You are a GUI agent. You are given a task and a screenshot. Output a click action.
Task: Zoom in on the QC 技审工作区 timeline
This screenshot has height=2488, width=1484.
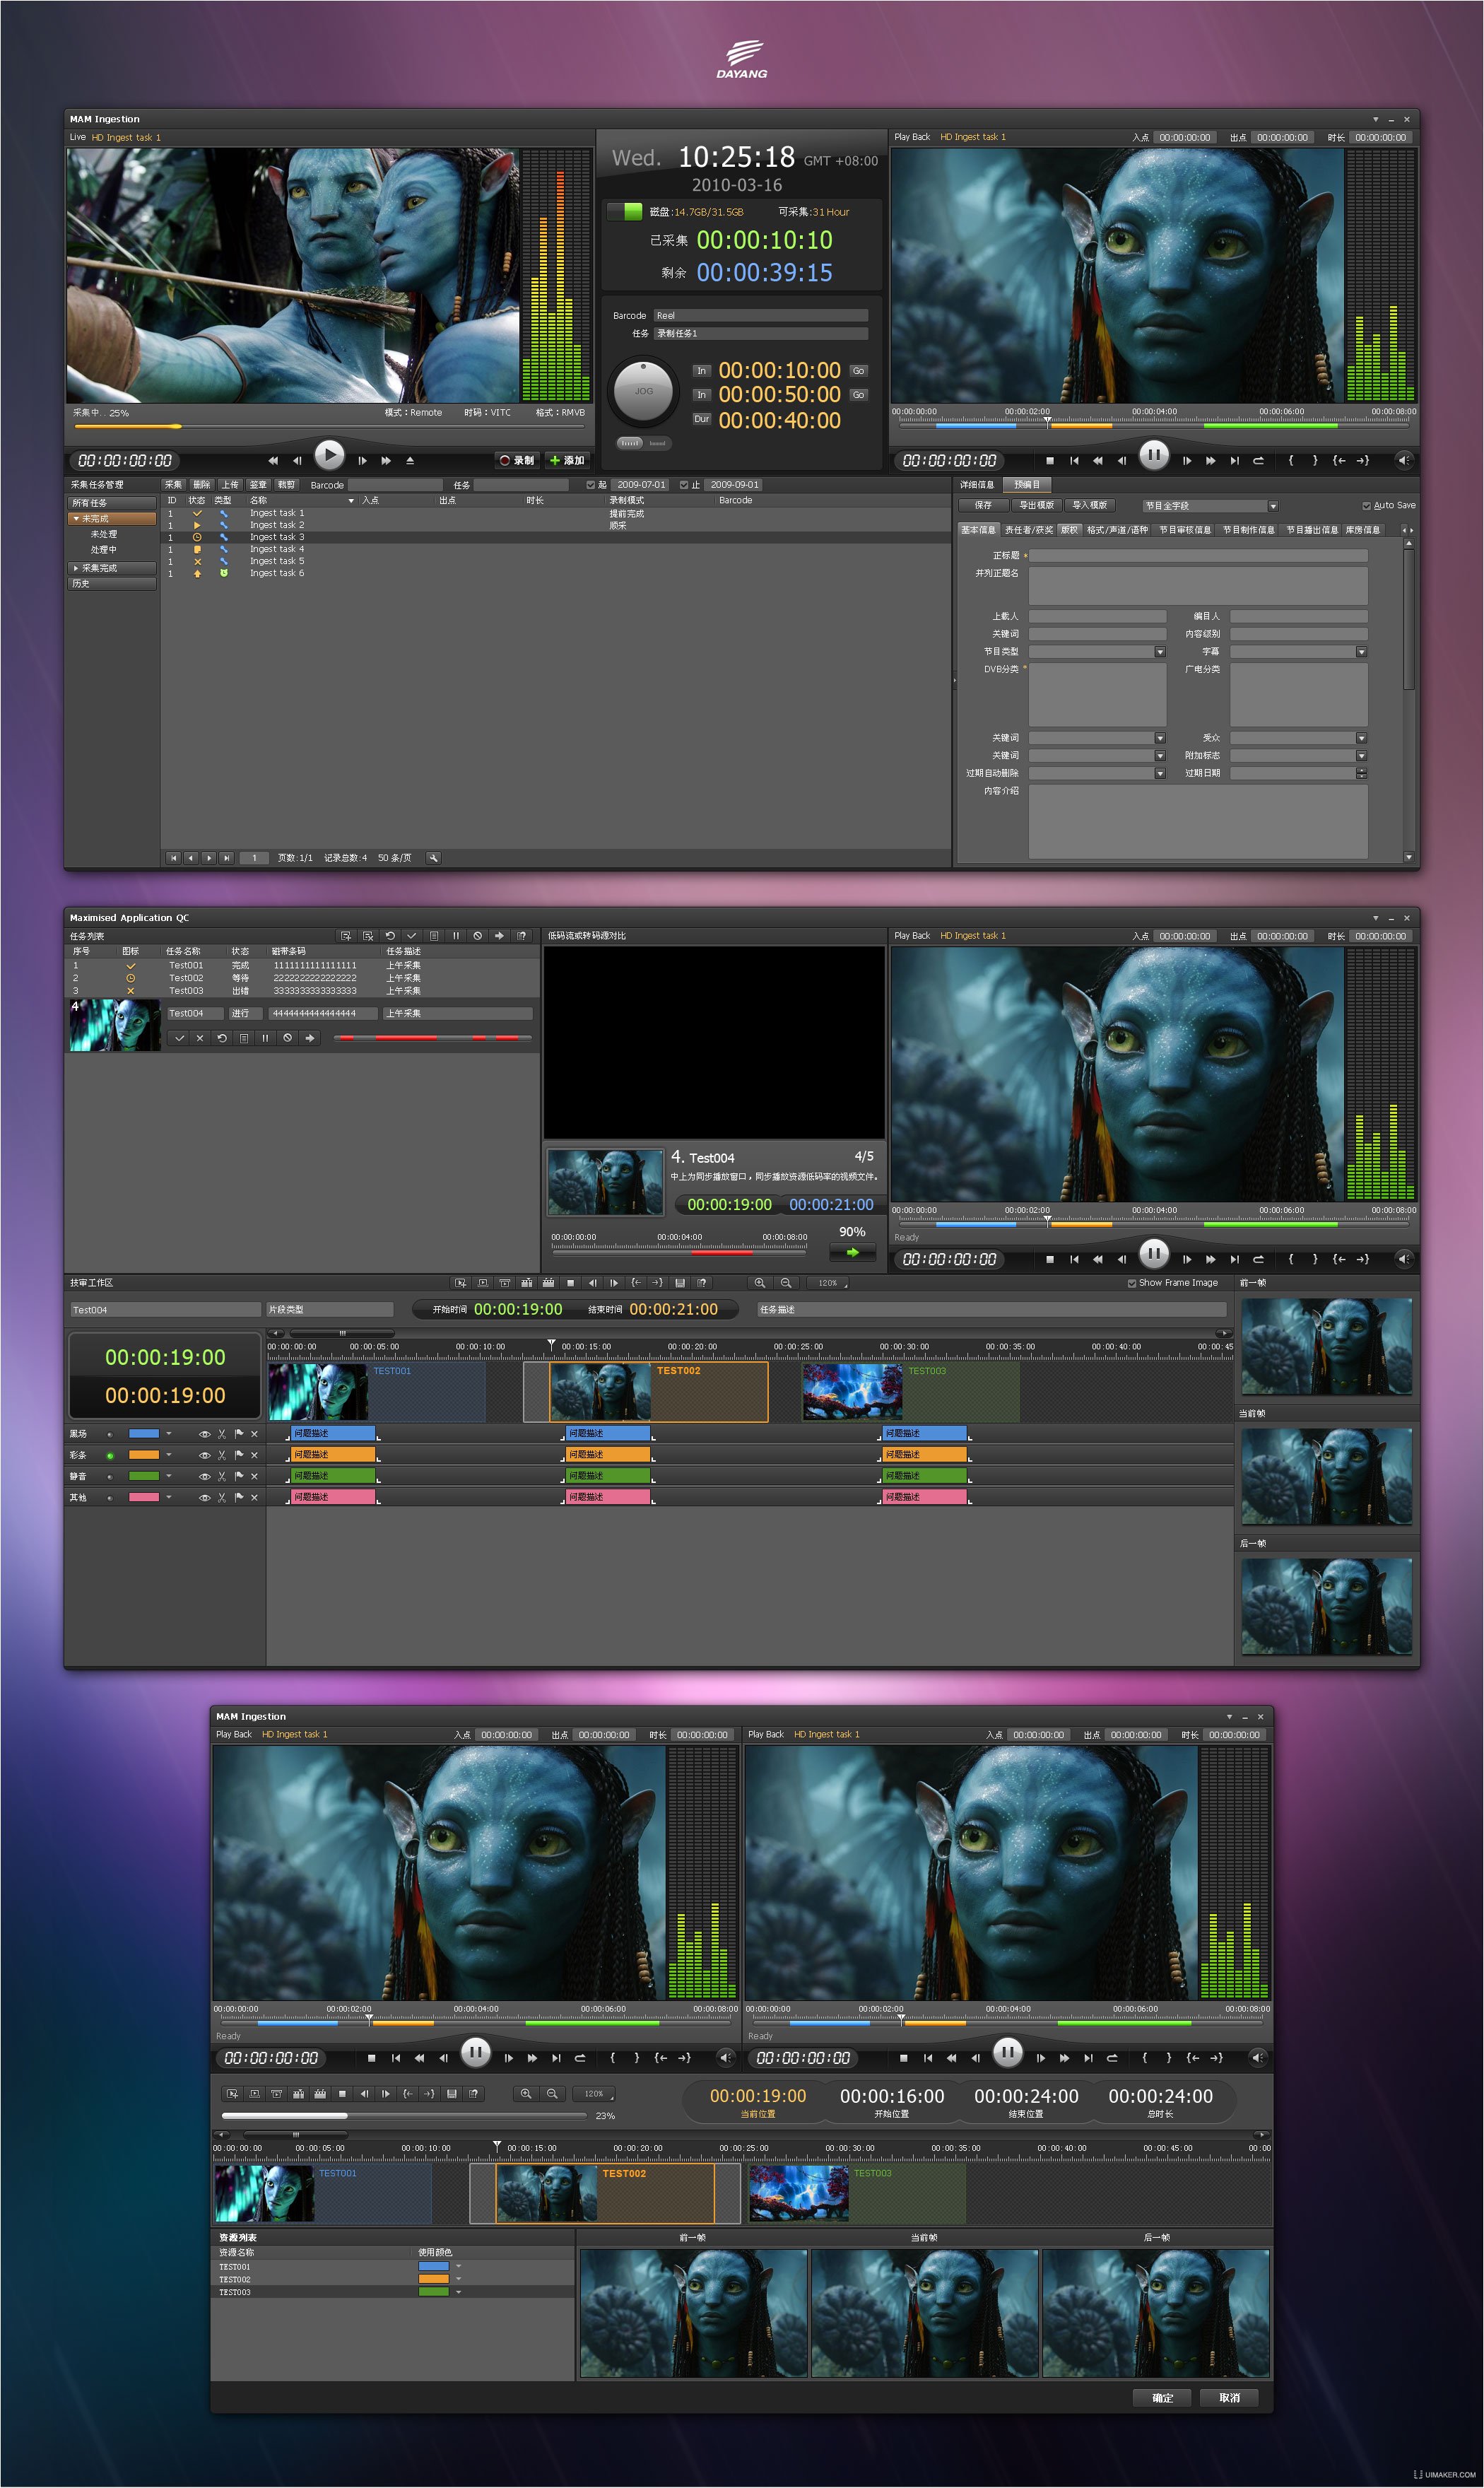760,1283
